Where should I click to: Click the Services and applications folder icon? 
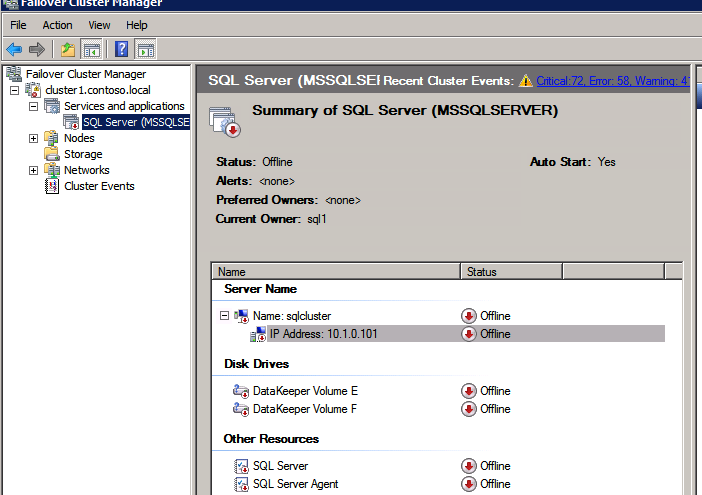pos(52,106)
